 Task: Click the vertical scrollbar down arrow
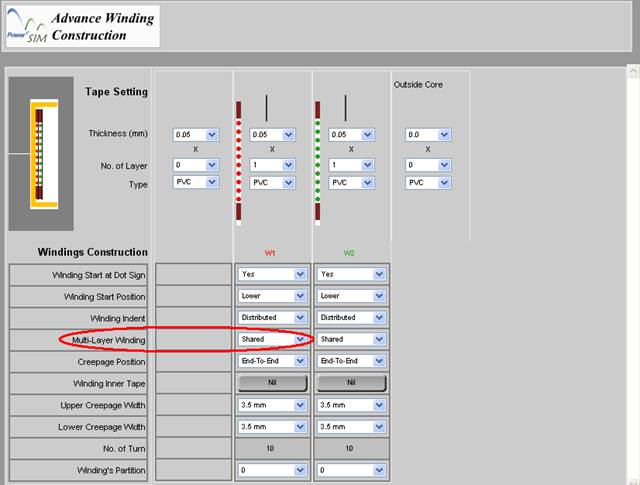pyautogui.click(x=632, y=478)
